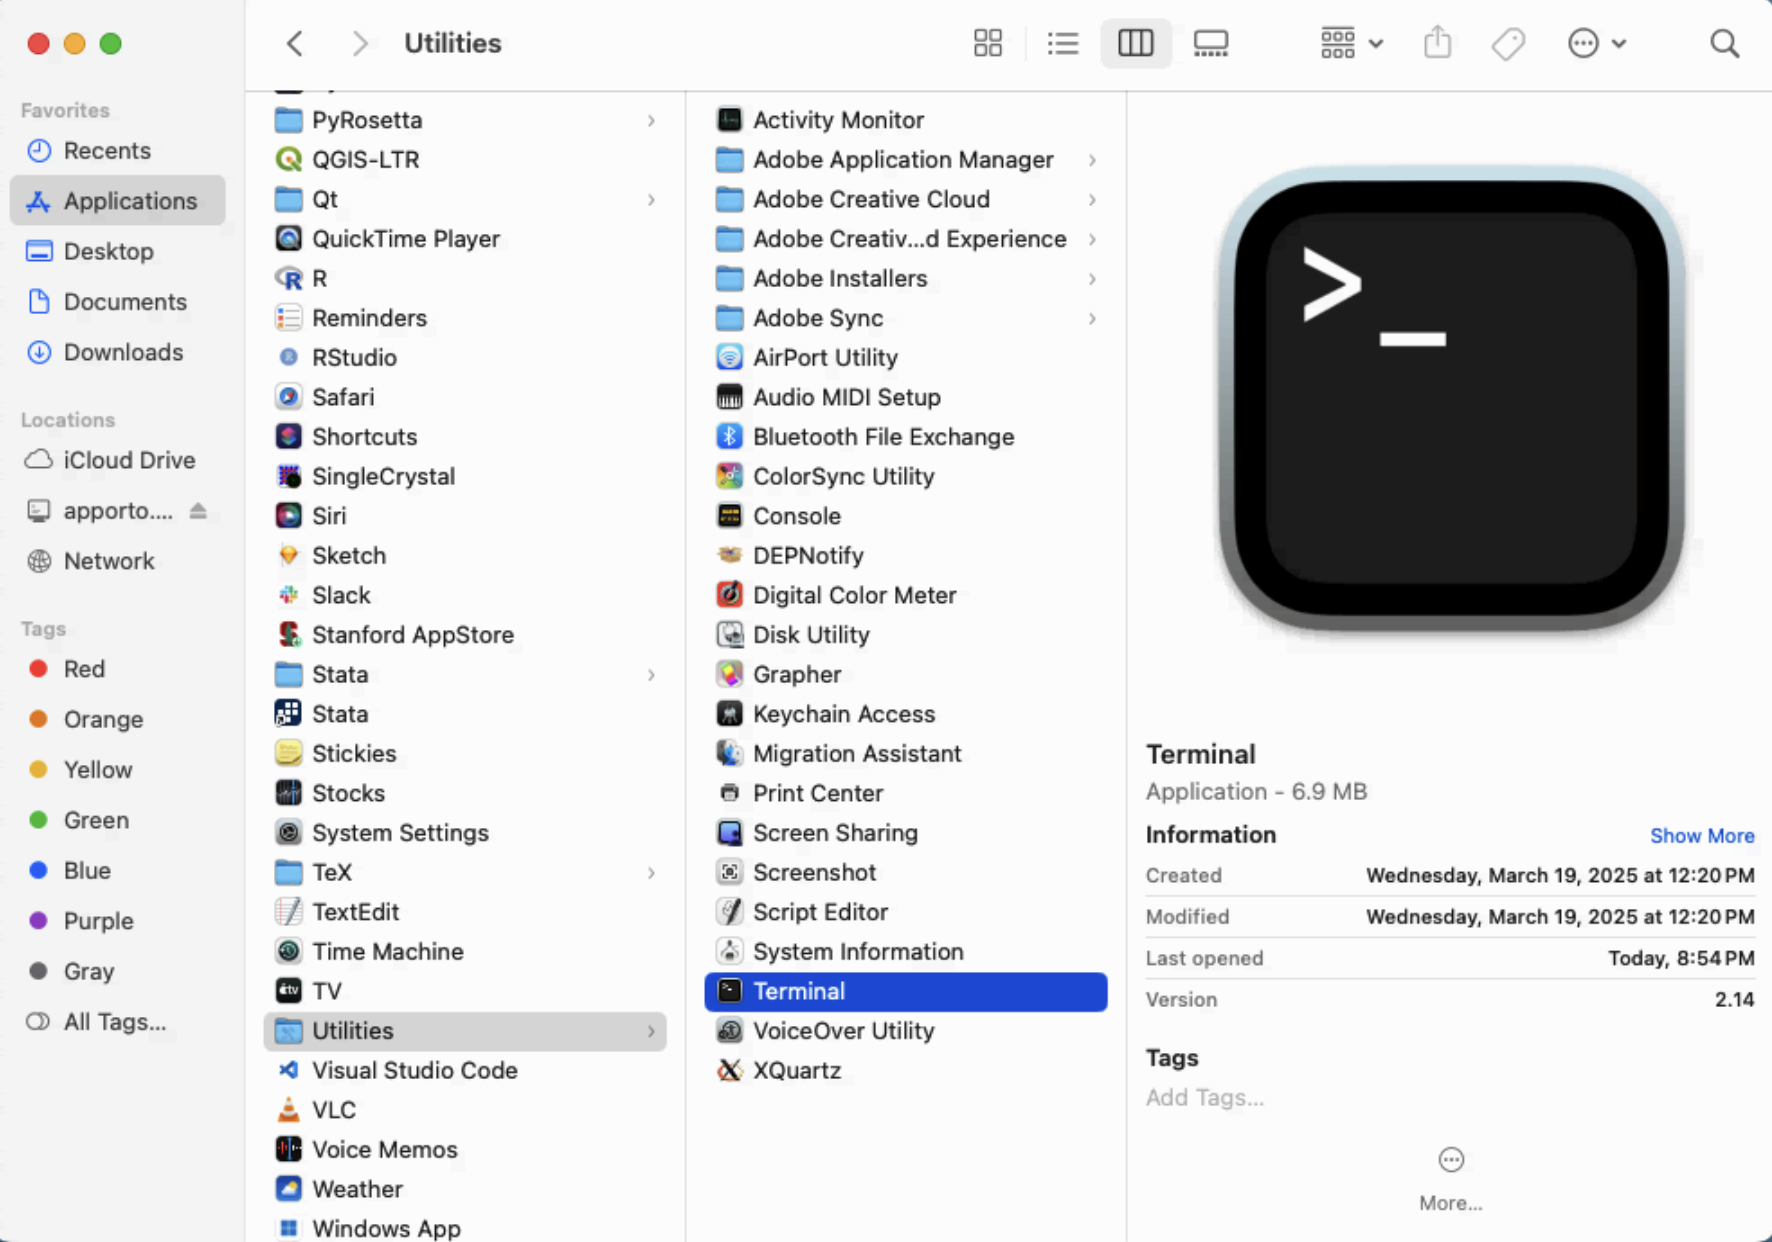Click the Tag icon in toolbar
This screenshot has width=1772, height=1242.
[x=1507, y=43]
